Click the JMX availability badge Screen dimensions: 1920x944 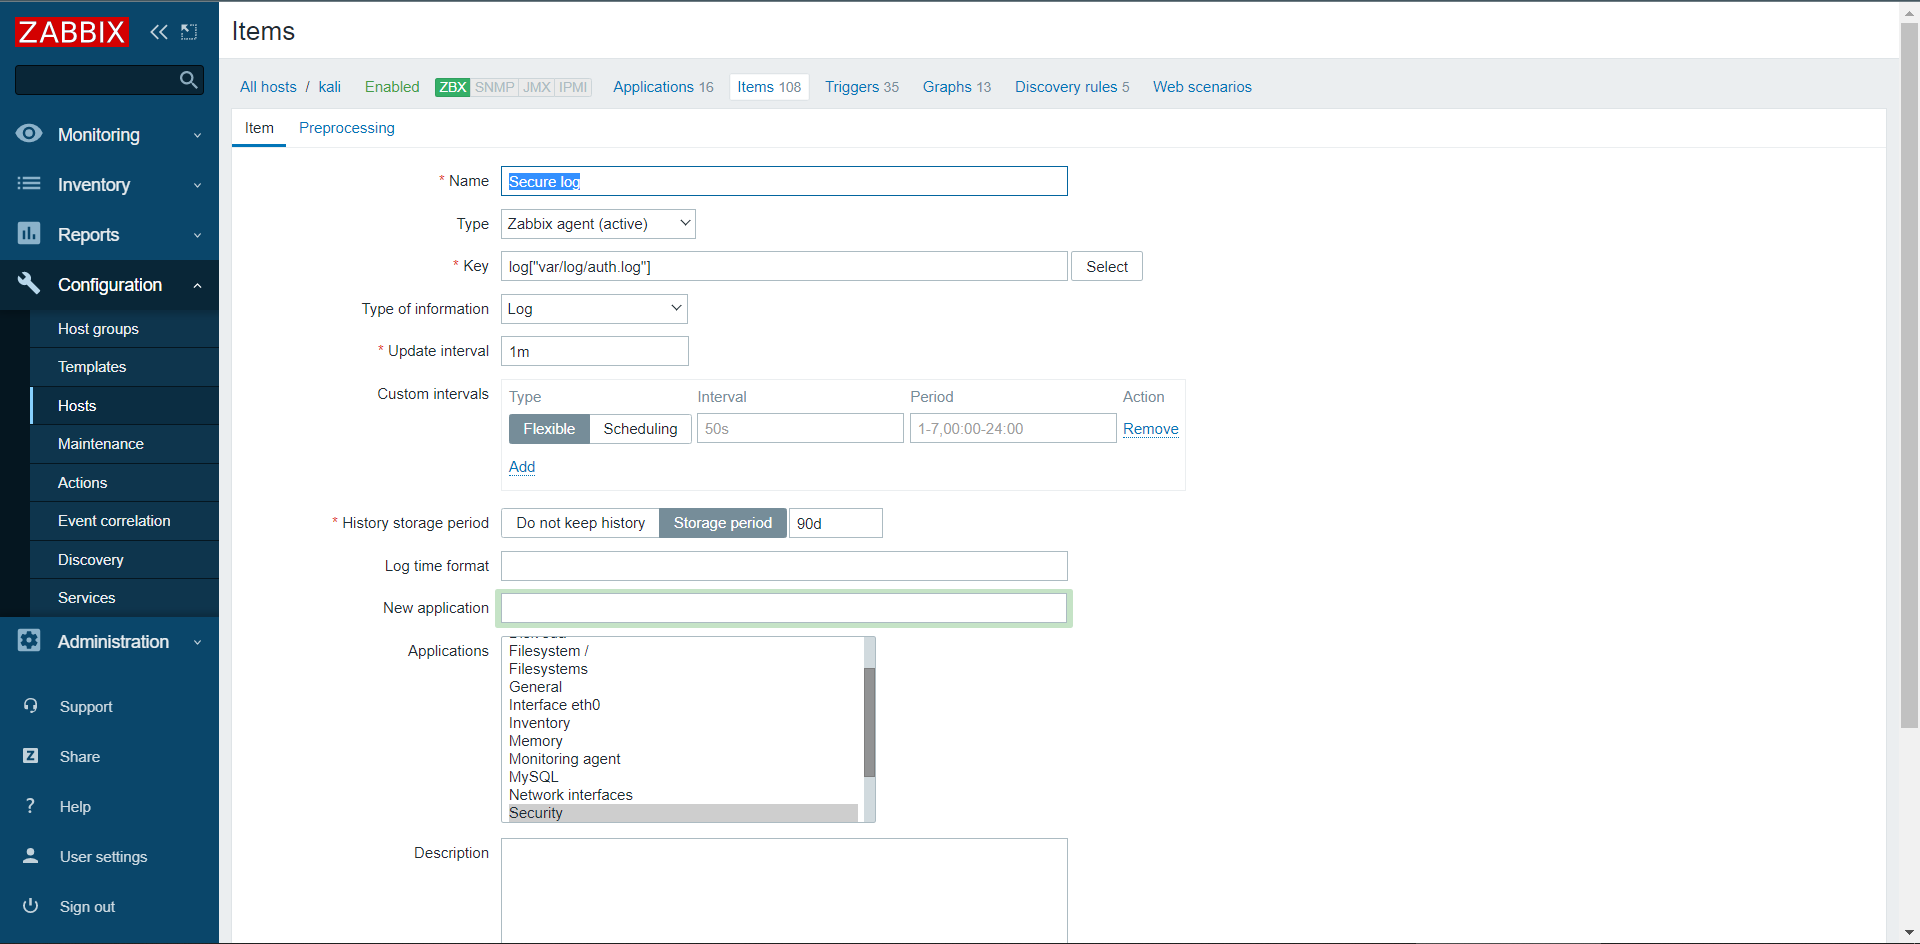tap(537, 87)
